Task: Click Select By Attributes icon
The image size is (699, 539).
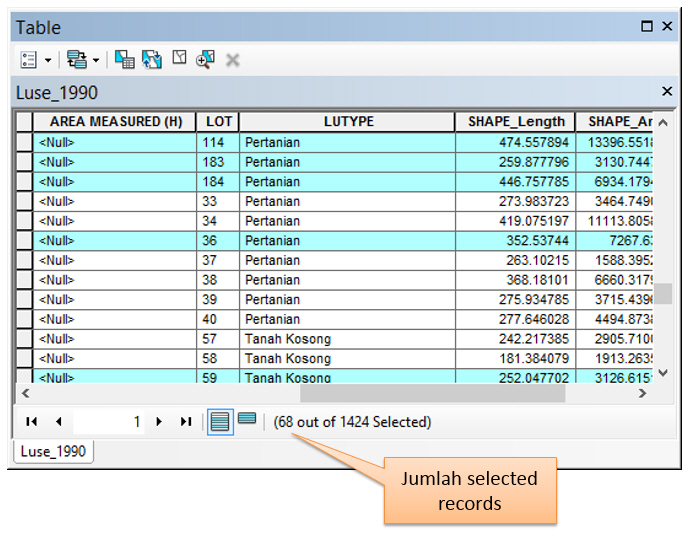Action: pos(124,59)
